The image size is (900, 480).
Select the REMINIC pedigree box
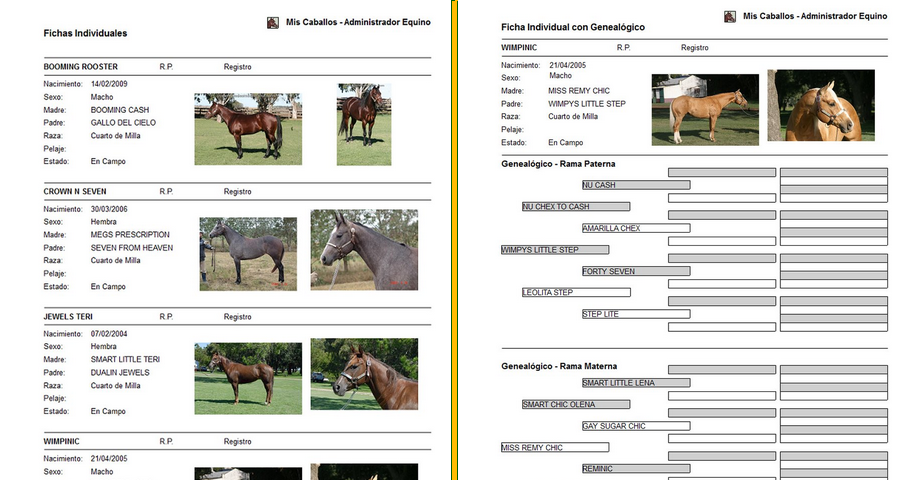tap(636, 469)
